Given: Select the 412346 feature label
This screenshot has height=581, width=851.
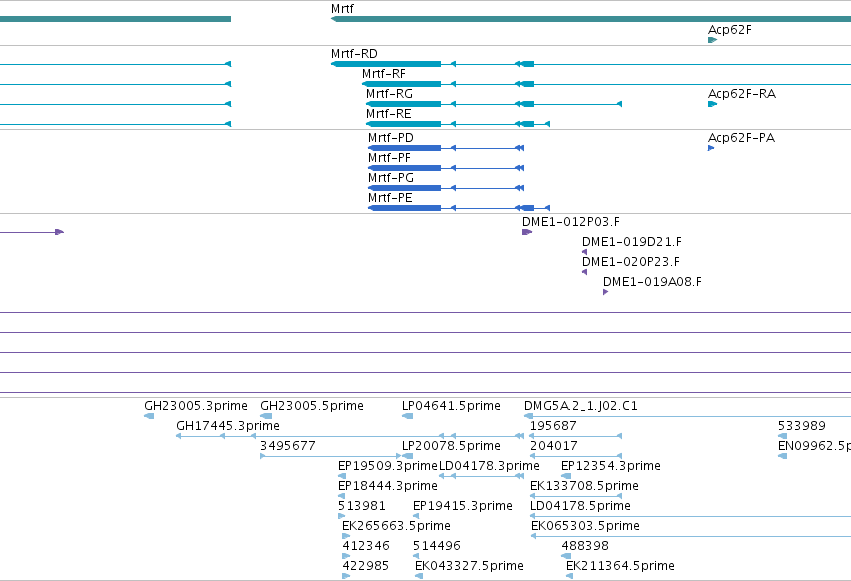Looking at the screenshot, I should 366,546.
